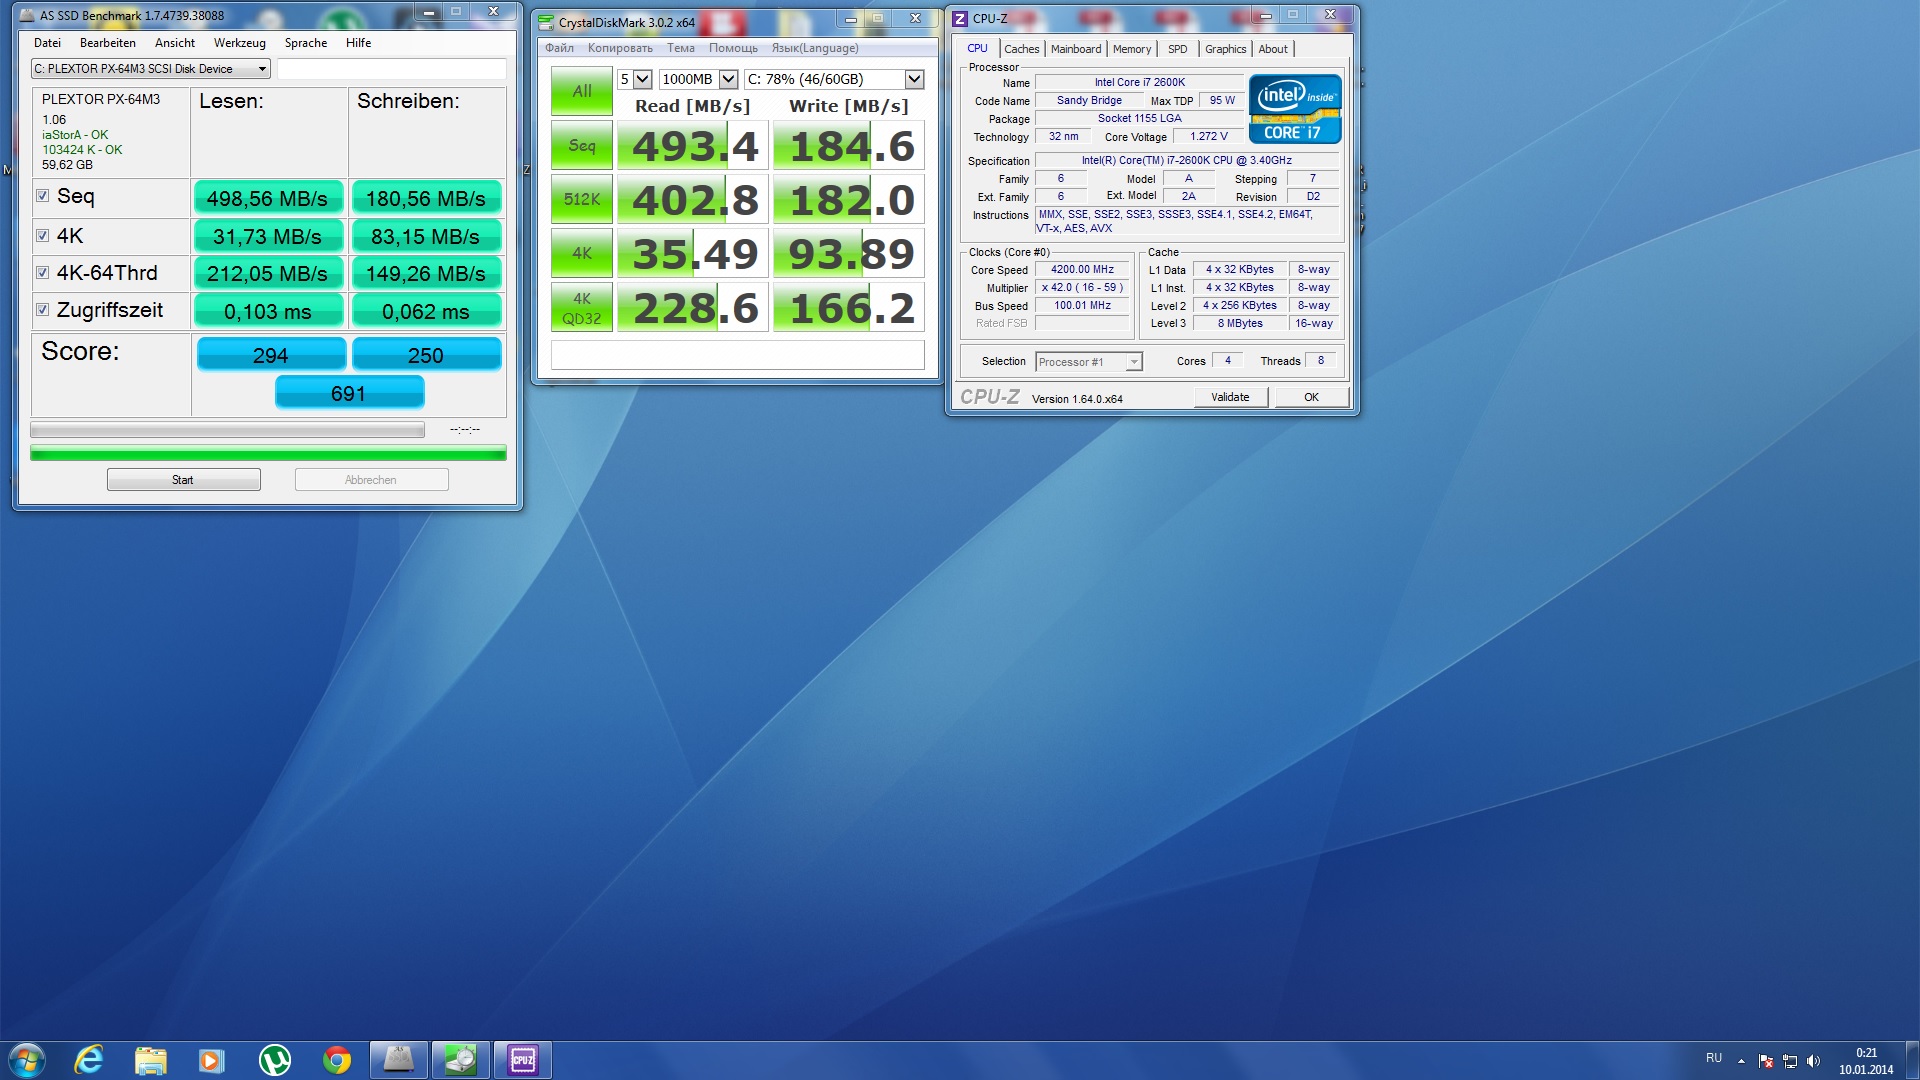Open Windows Explorer folder icon
Screen dimensions: 1920x1080
coord(150,1060)
